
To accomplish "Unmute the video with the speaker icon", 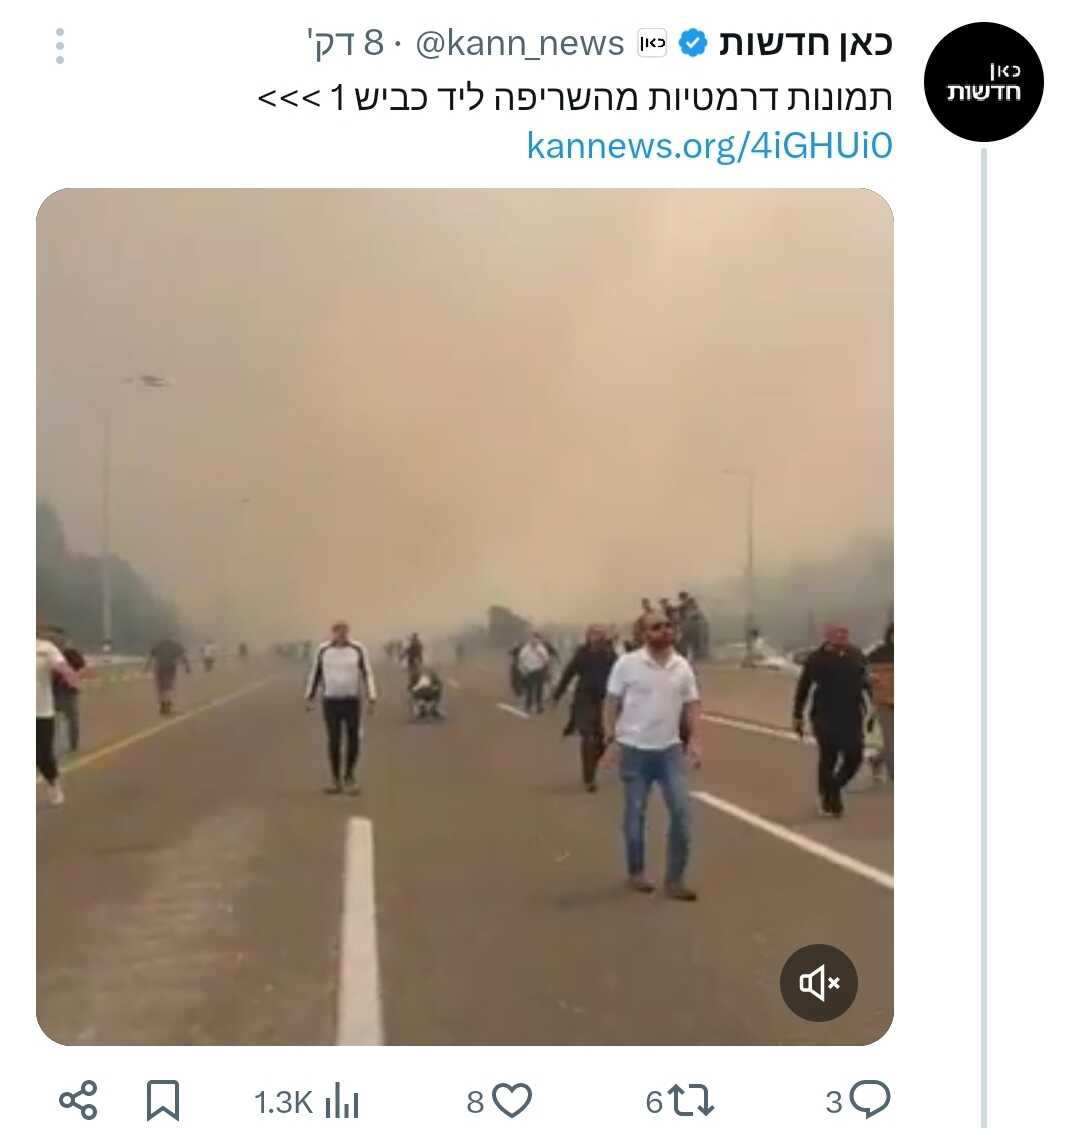I will coord(818,982).
